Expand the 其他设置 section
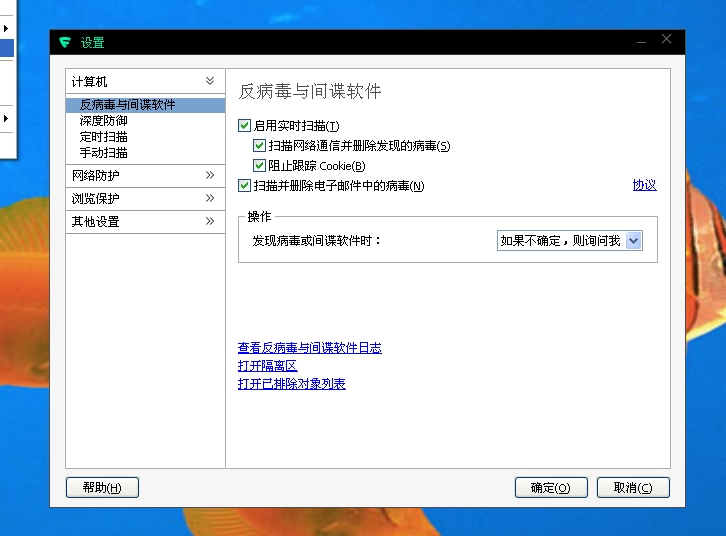 tap(209, 222)
